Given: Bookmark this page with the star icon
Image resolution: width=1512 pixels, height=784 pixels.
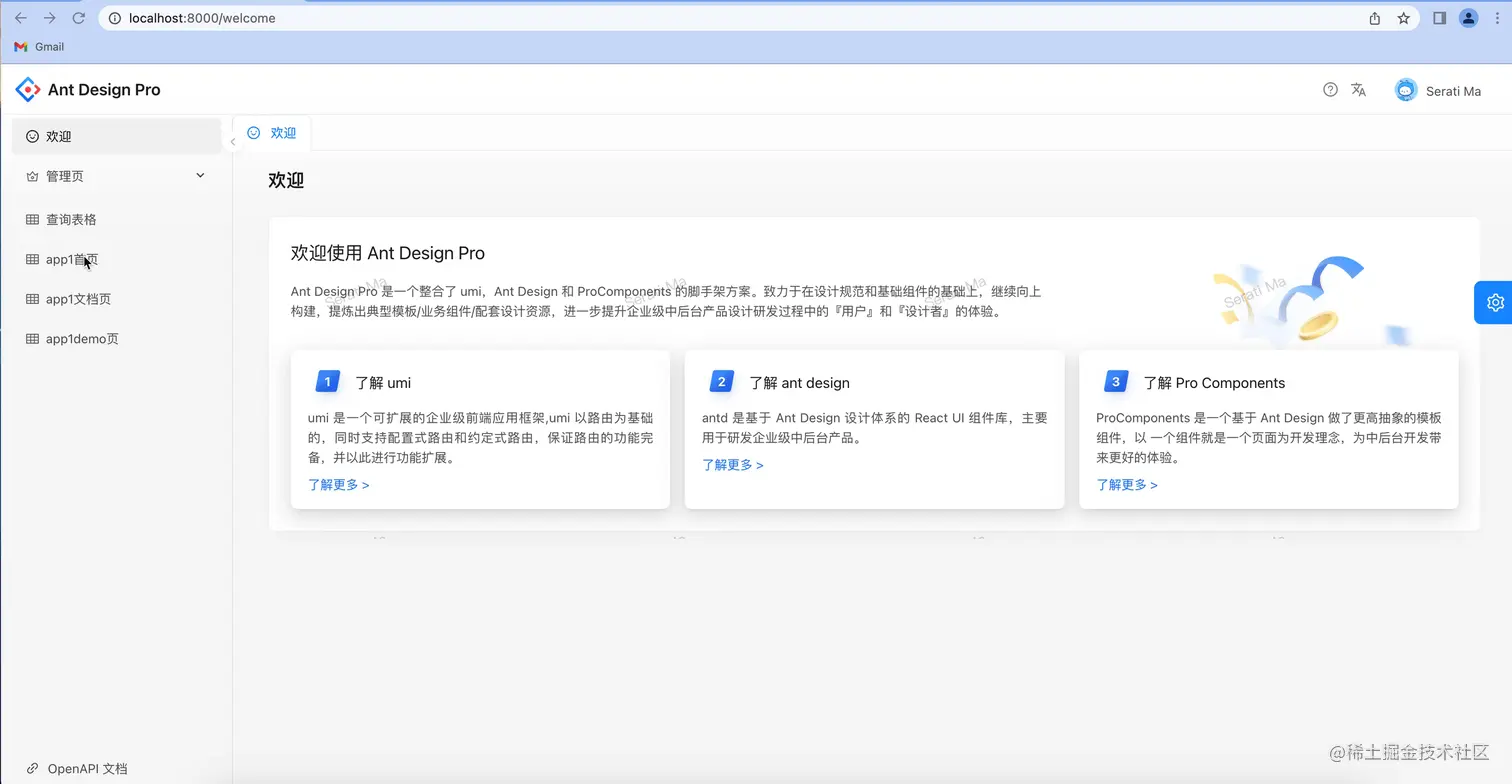Looking at the screenshot, I should pos(1404,18).
